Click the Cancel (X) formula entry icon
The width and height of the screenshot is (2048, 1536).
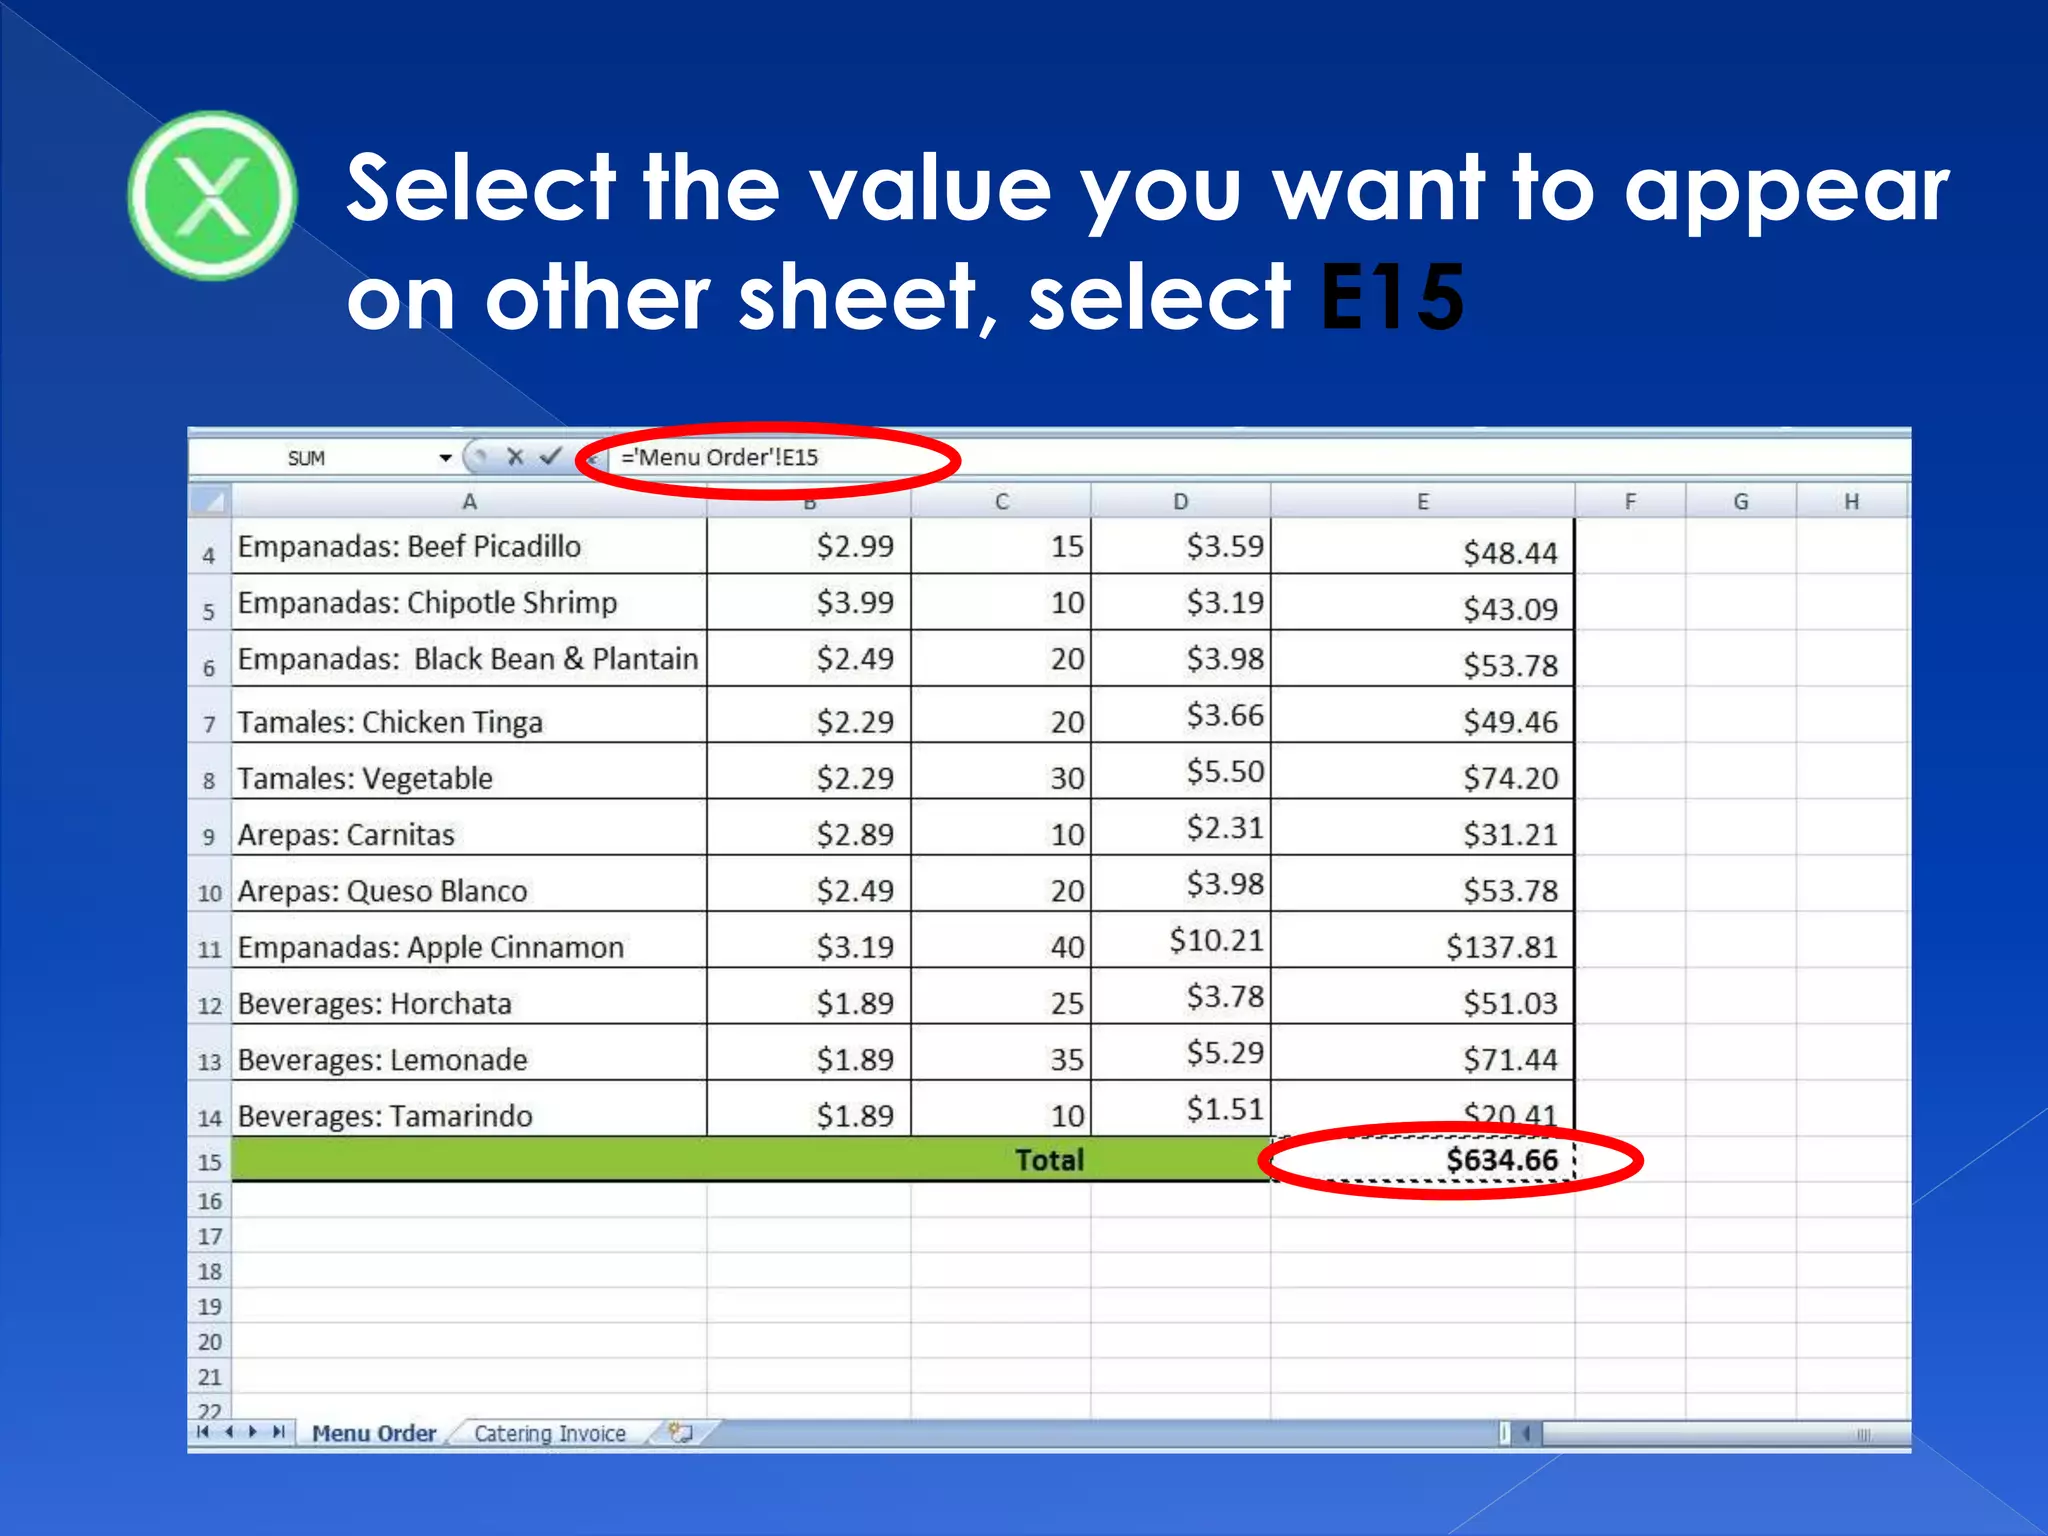point(515,457)
